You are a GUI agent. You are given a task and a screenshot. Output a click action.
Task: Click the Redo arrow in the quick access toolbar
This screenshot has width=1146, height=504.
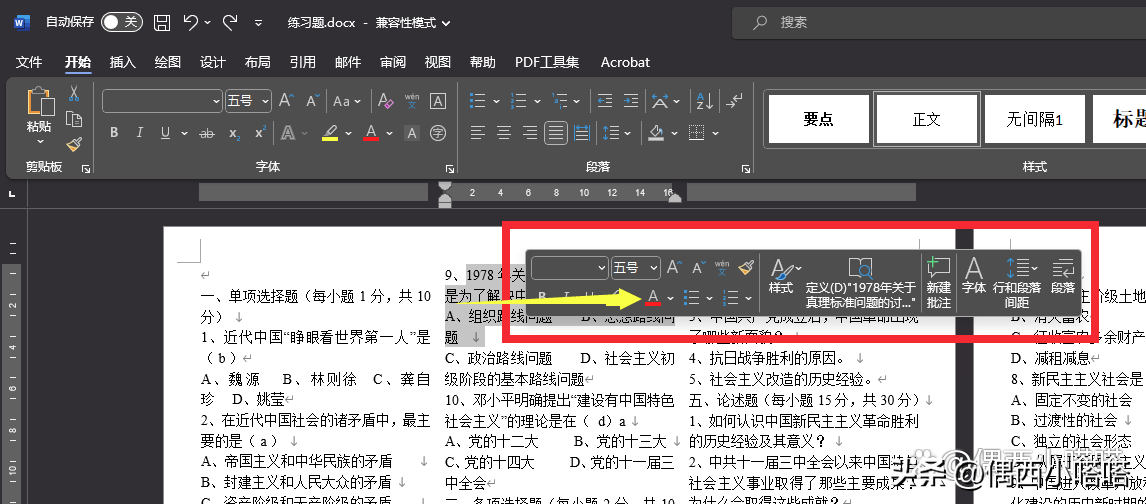coord(229,23)
